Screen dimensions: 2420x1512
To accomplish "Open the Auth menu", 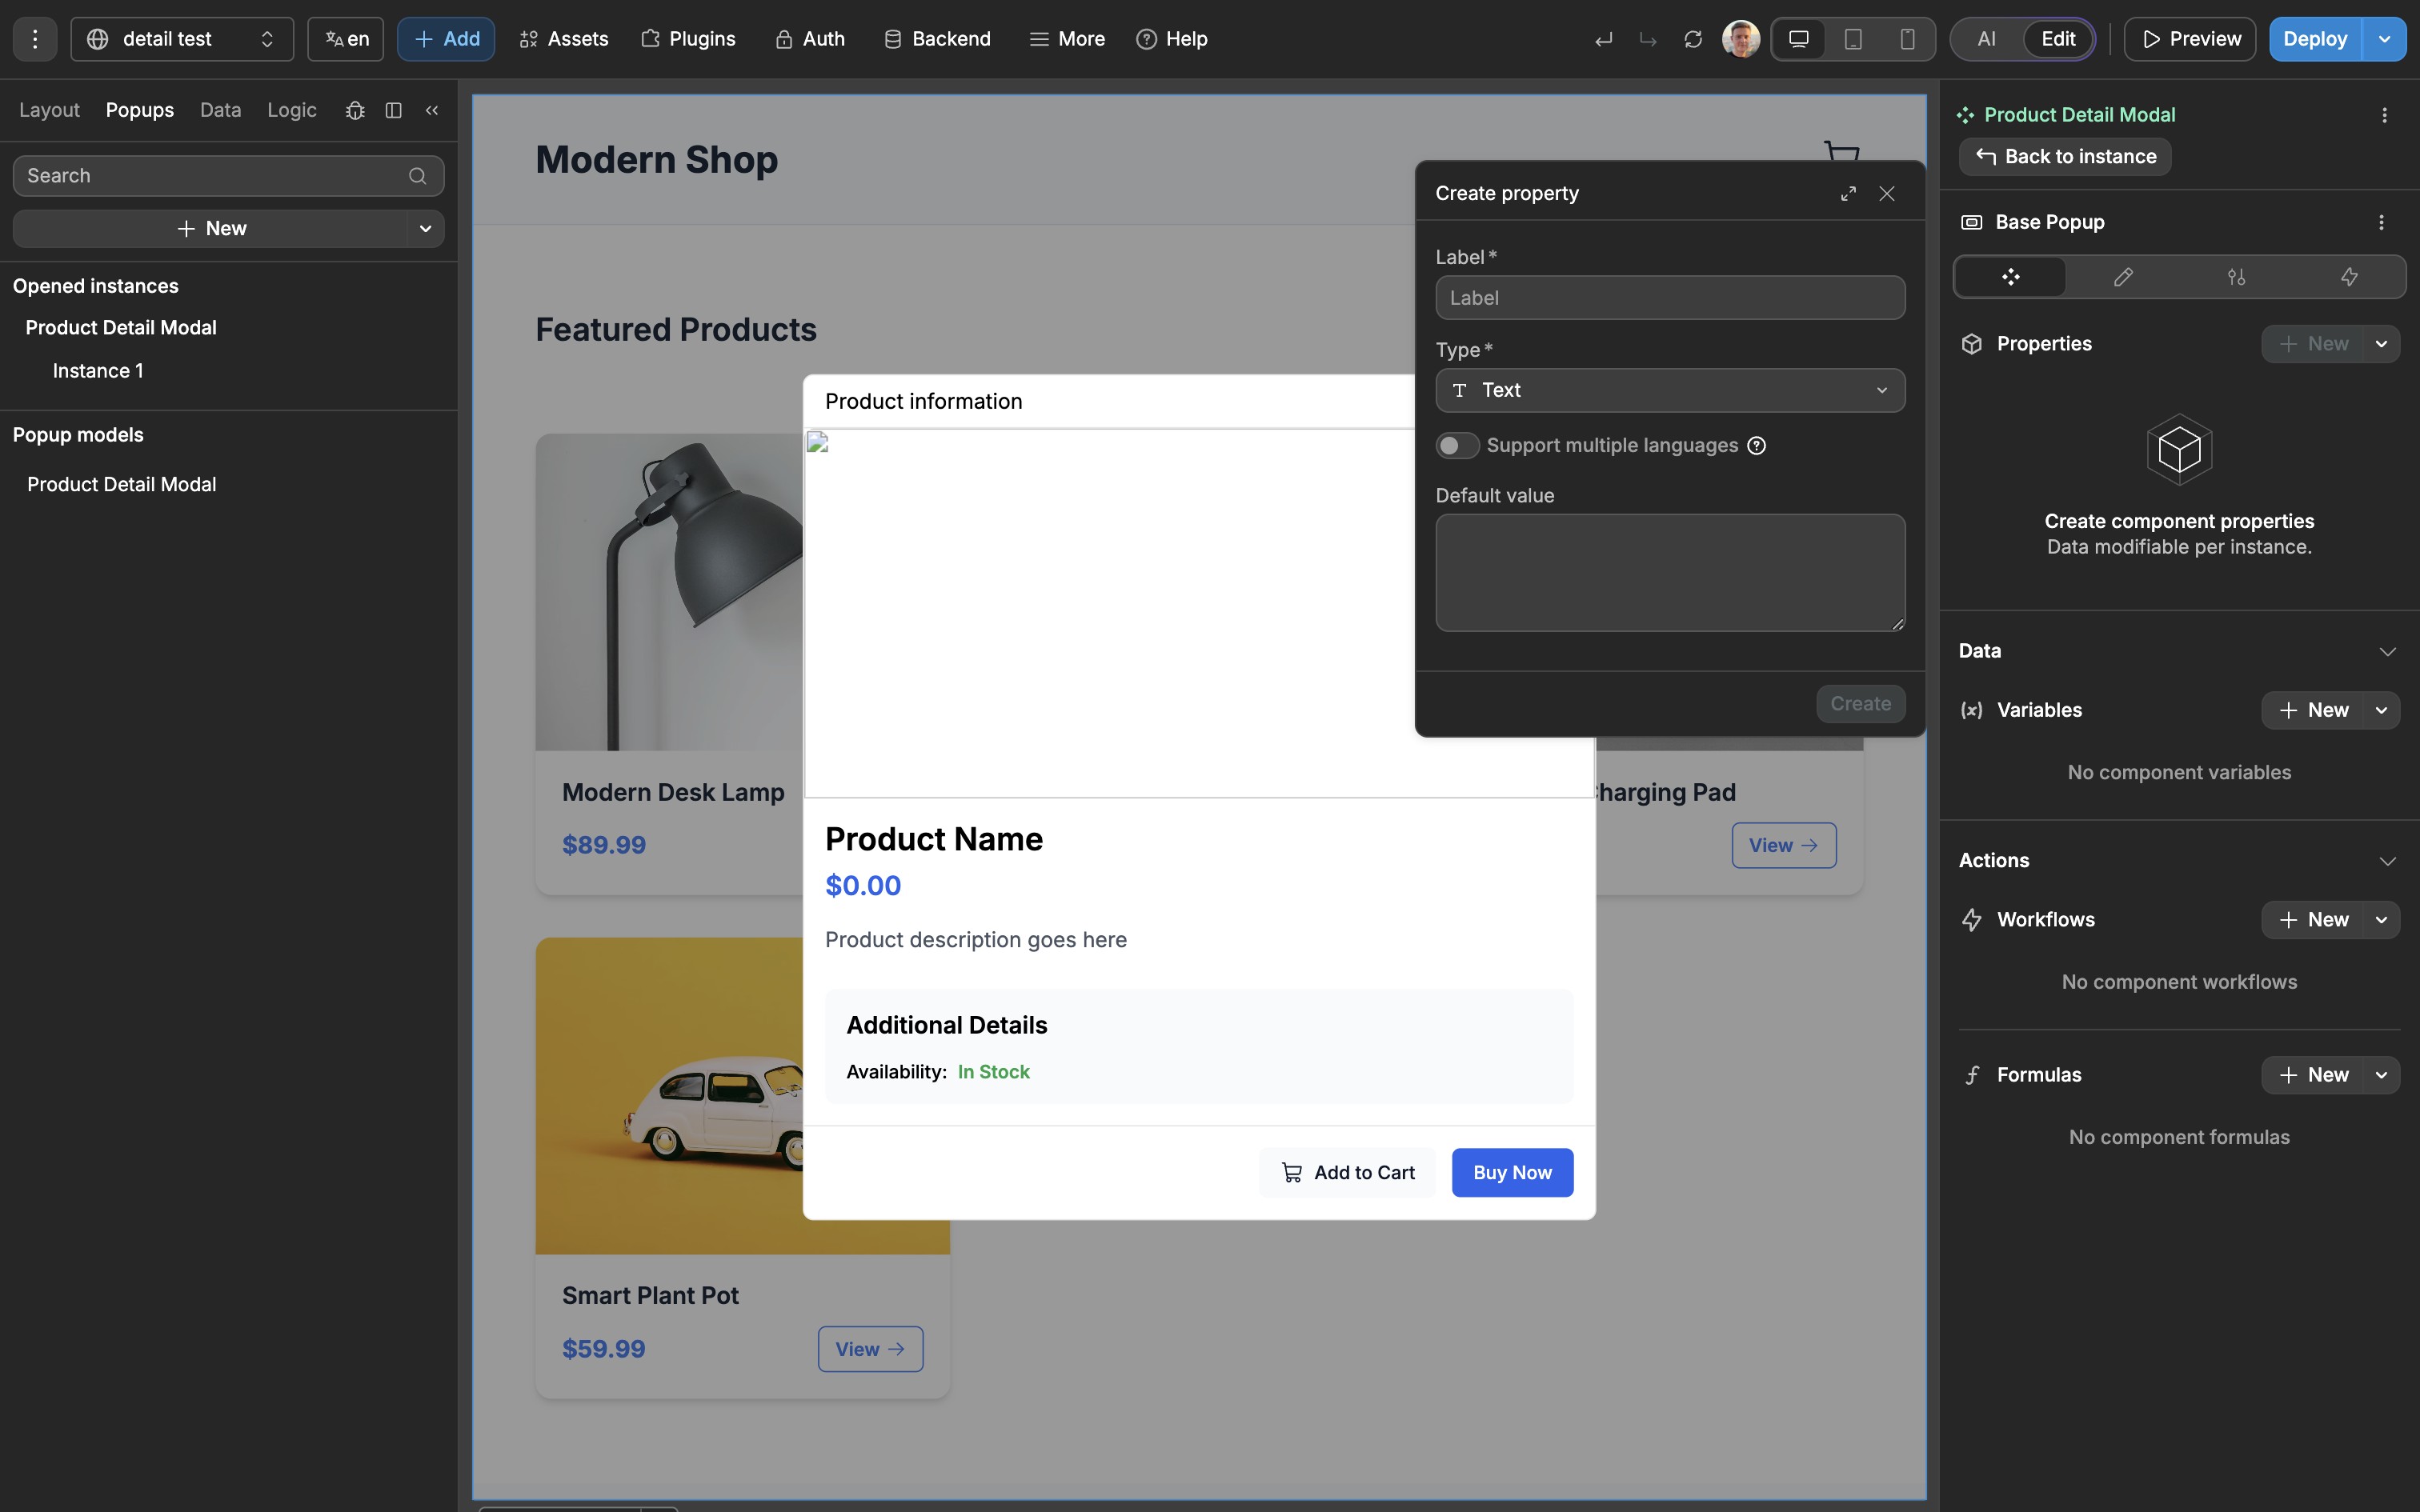I will [x=810, y=39].
